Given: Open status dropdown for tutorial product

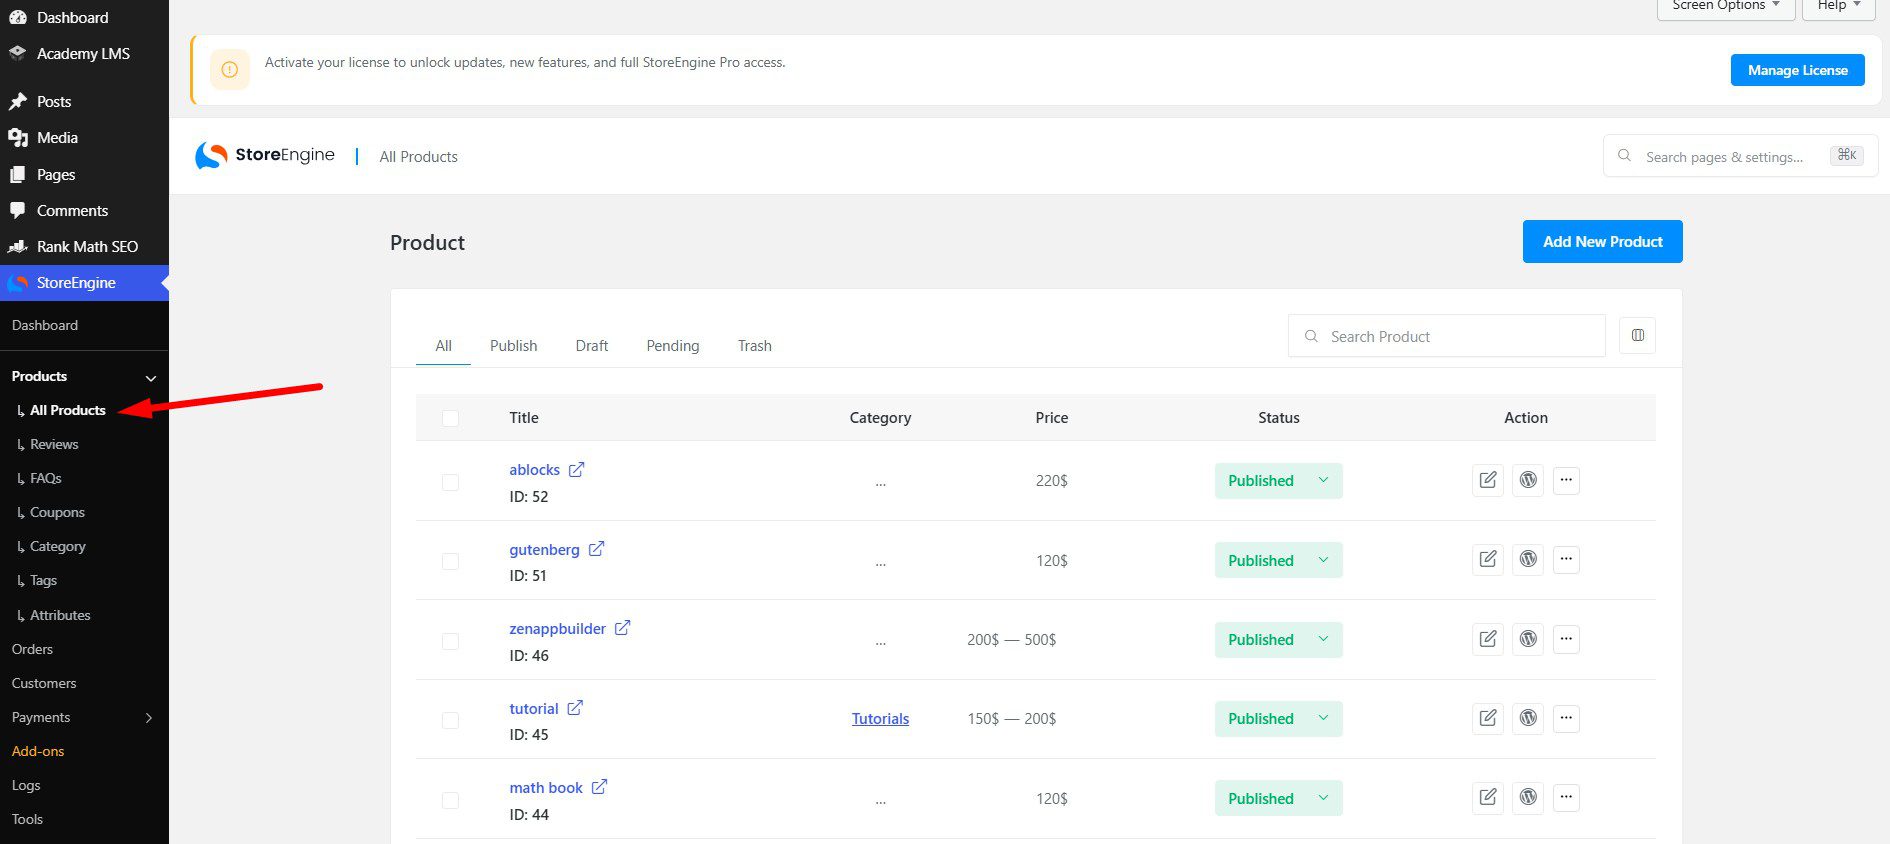Looking at the screenshot, I should coord(1278,719).
